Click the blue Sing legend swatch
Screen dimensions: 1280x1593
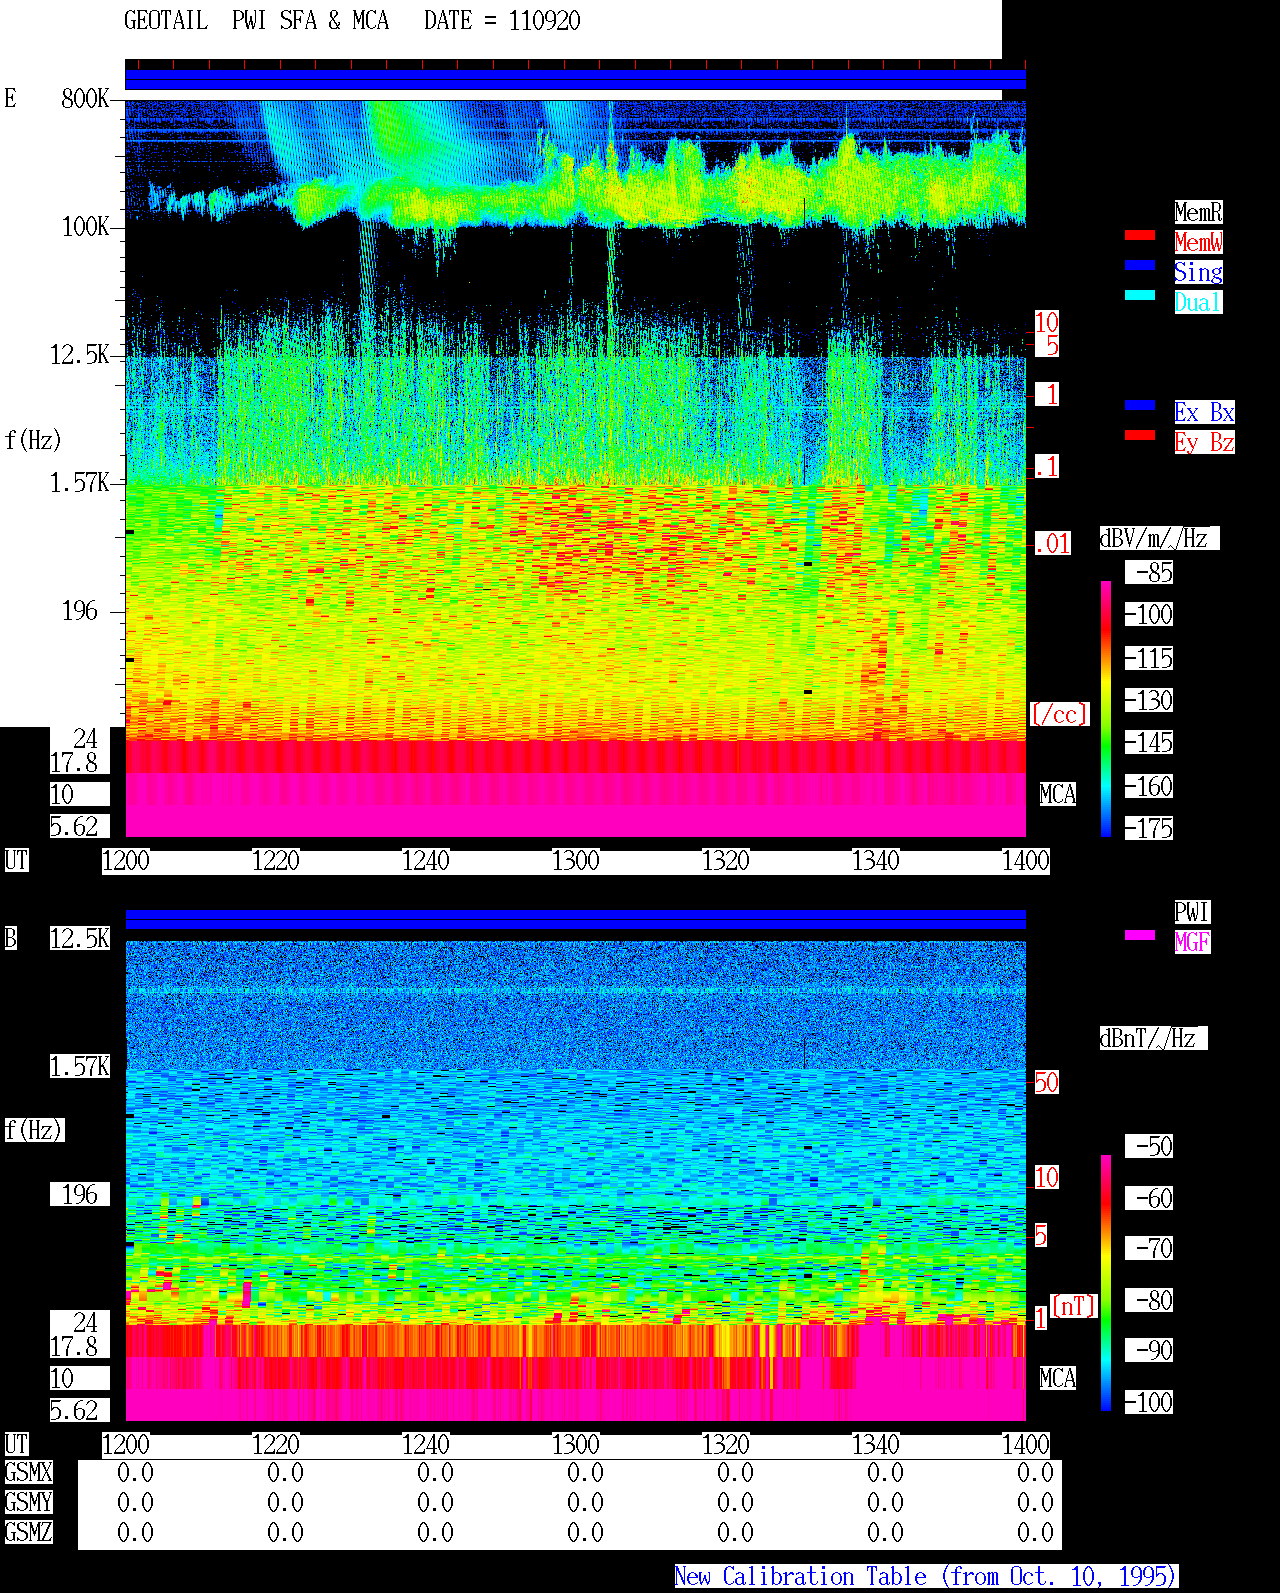1140,265
